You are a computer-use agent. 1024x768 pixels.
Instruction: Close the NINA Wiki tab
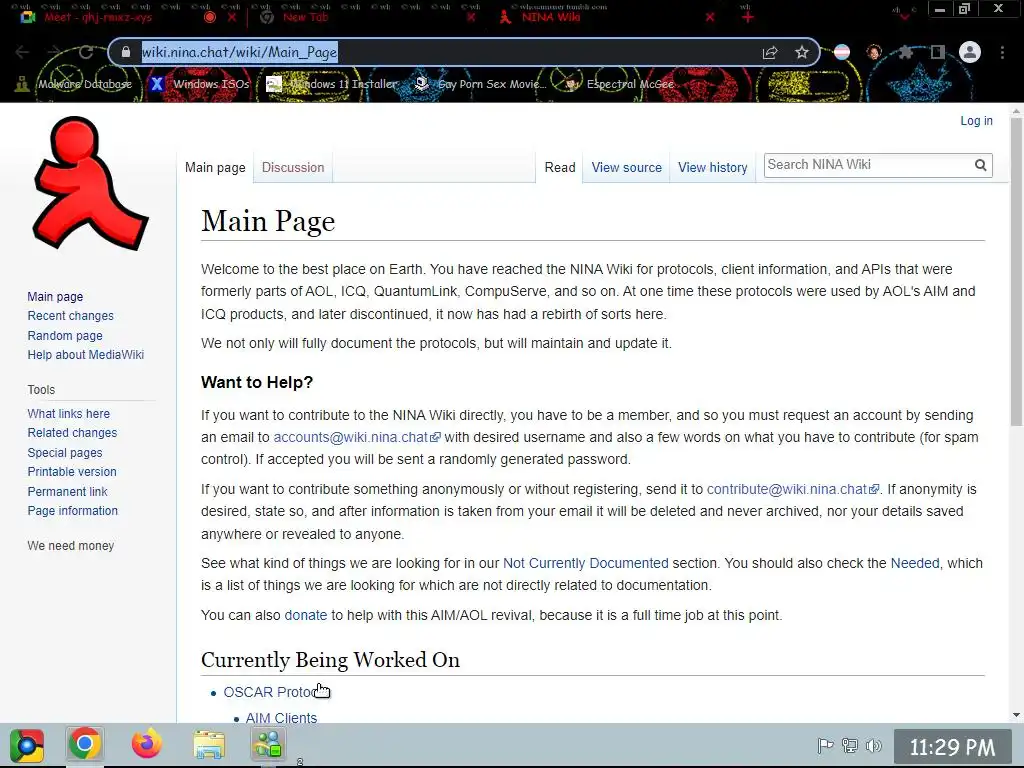[710, 18]
